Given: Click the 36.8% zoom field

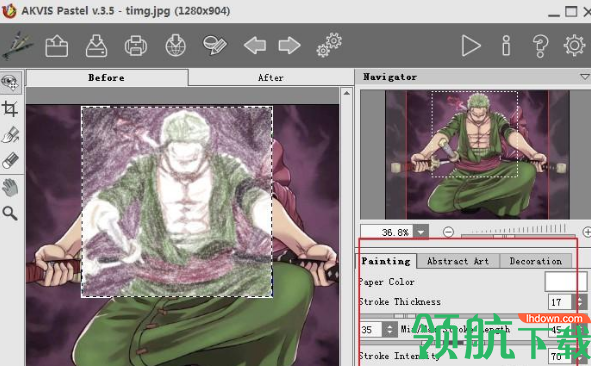Looking at the screenshot, I should click(387, 232).
